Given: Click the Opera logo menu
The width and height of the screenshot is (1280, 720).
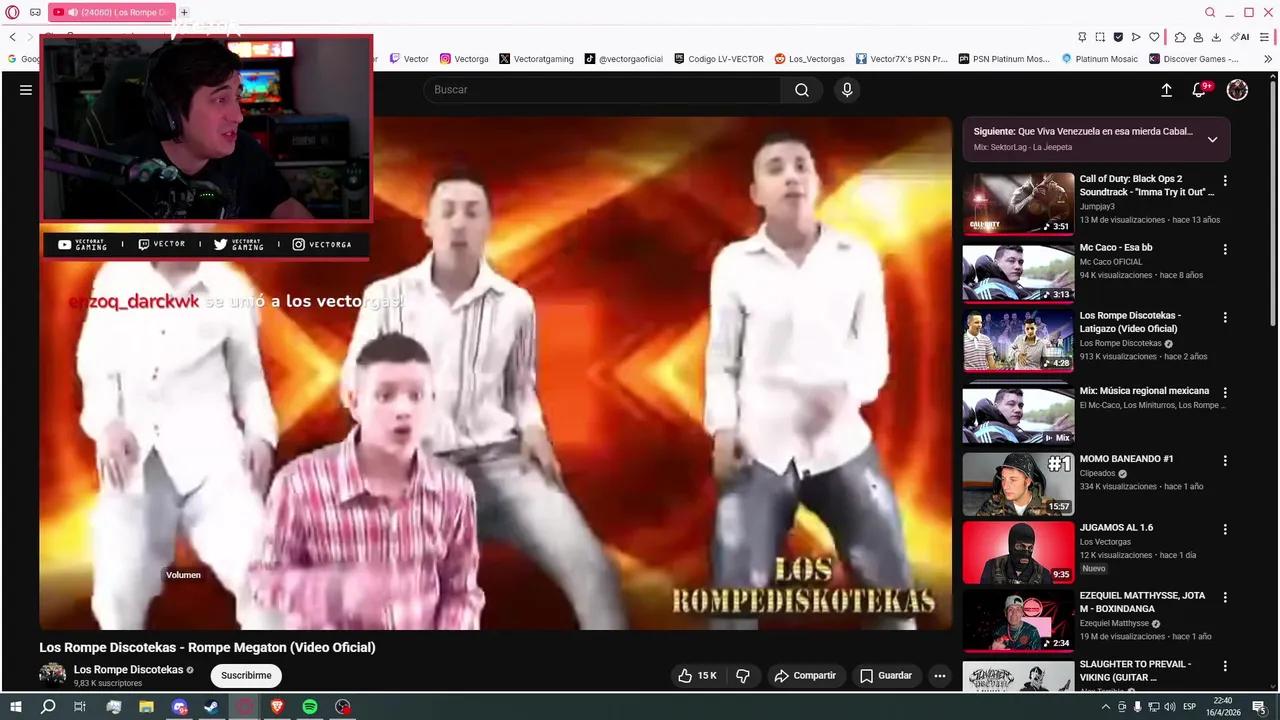Looking at the screenshot, I should tap(13, 12).
